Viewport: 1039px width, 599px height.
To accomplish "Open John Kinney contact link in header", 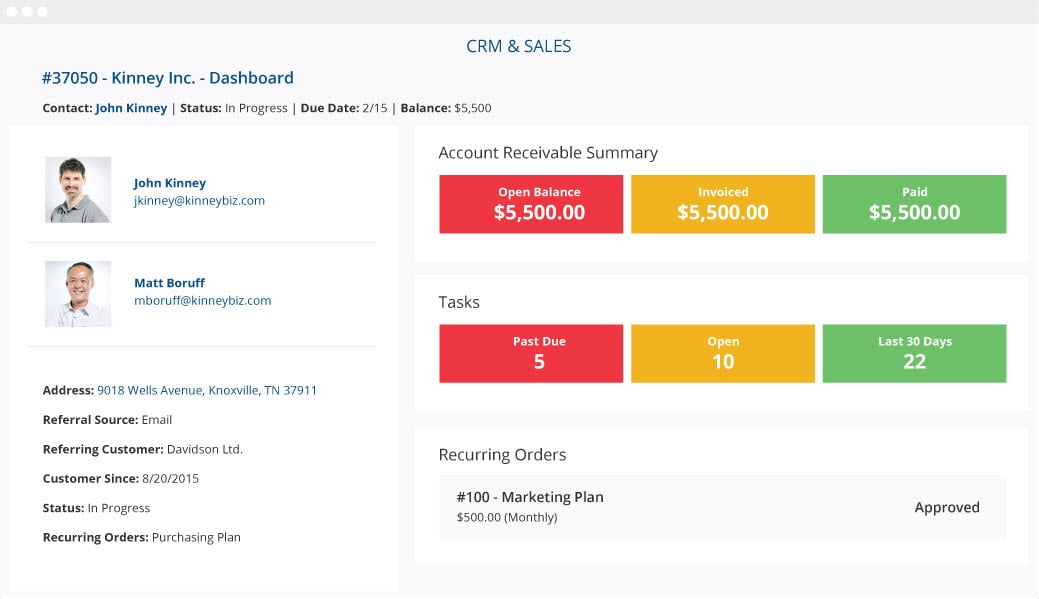I will pos(131,108).
